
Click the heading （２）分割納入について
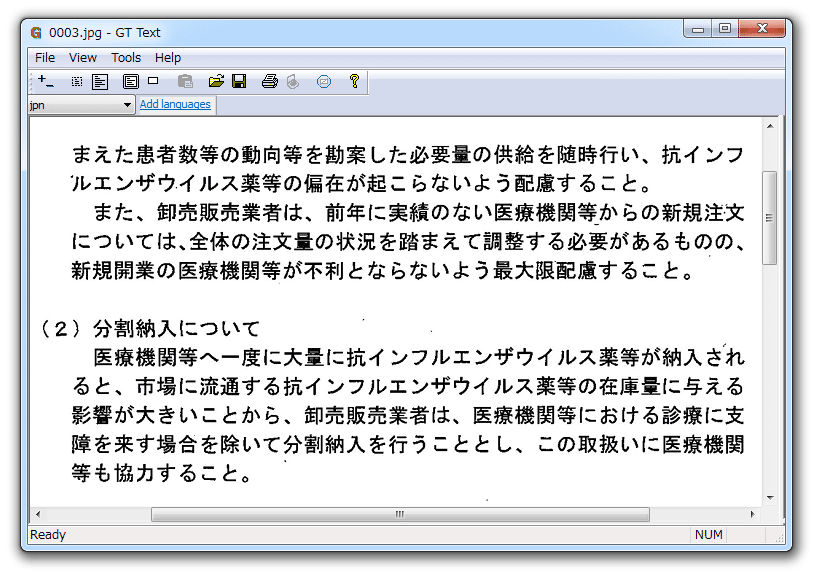coord(150,329)
